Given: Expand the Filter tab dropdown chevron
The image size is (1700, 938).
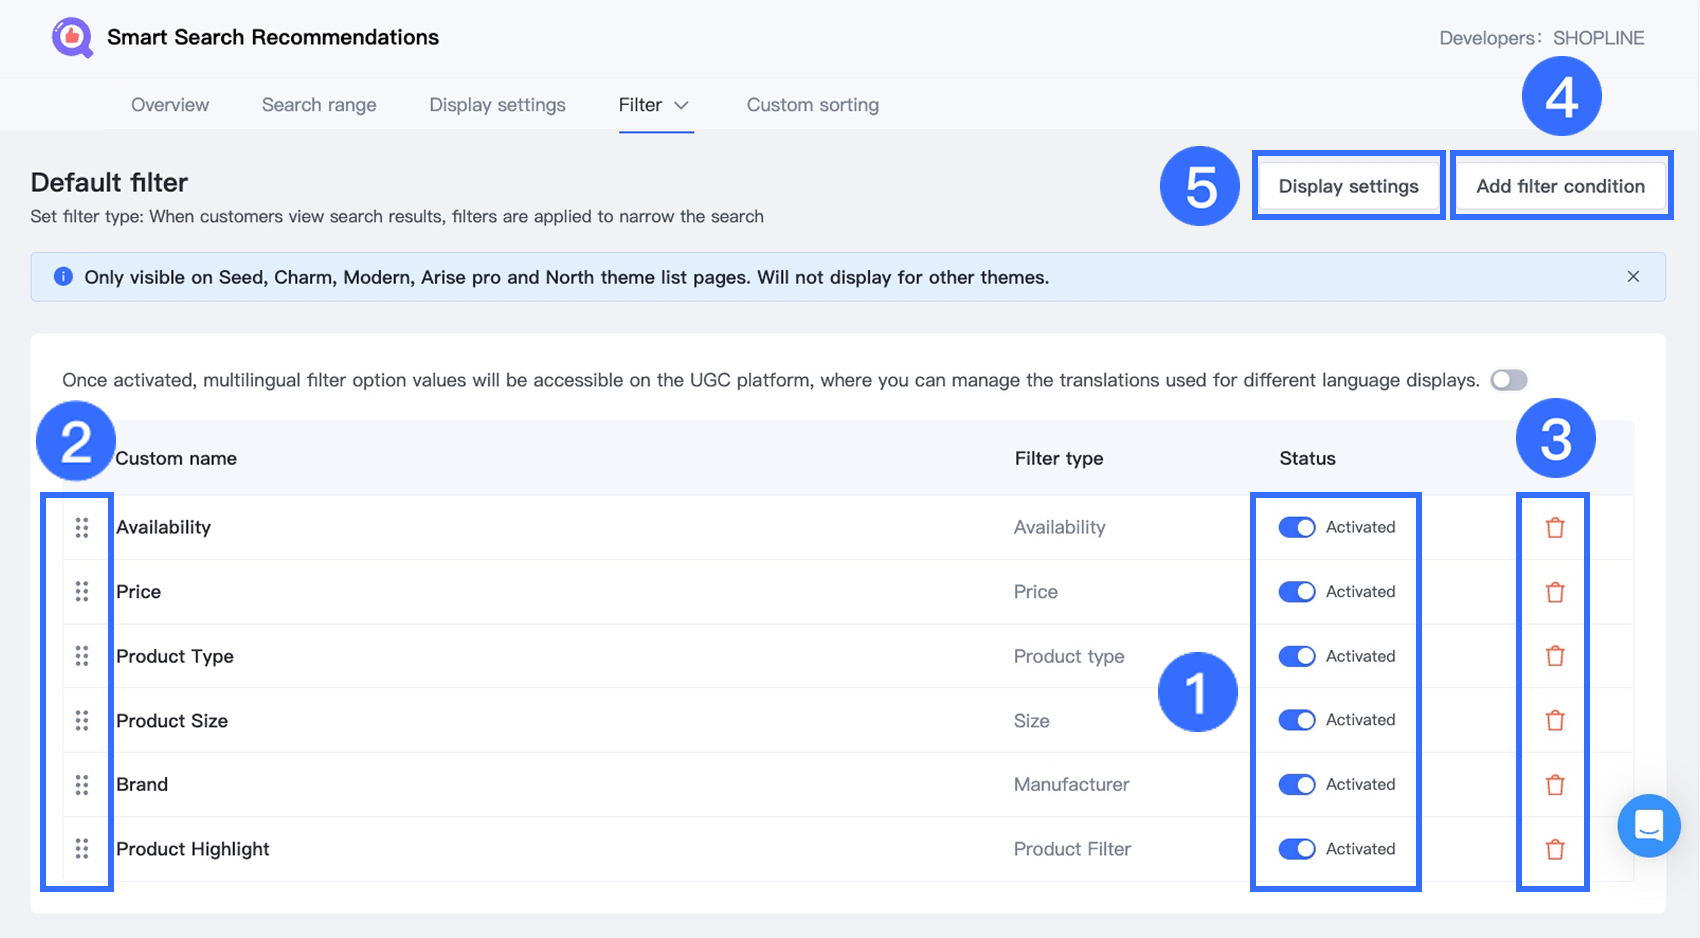Looking at the screenshot, I should [682, 105].
